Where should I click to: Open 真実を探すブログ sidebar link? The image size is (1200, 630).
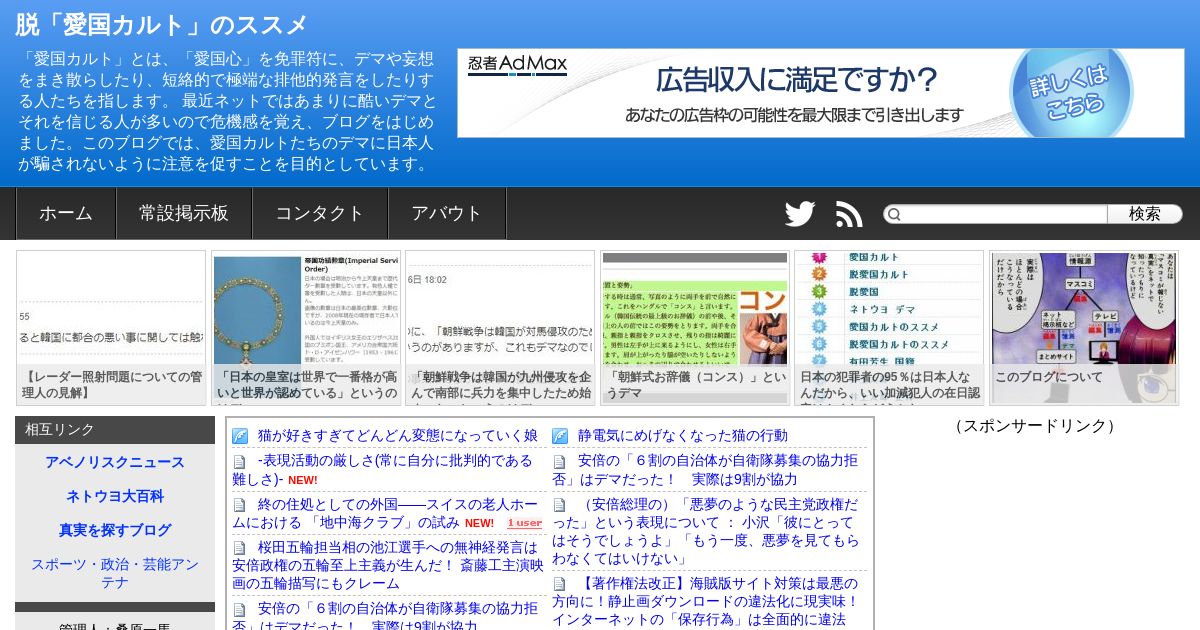pyautogui.click(x=115, y=530)
